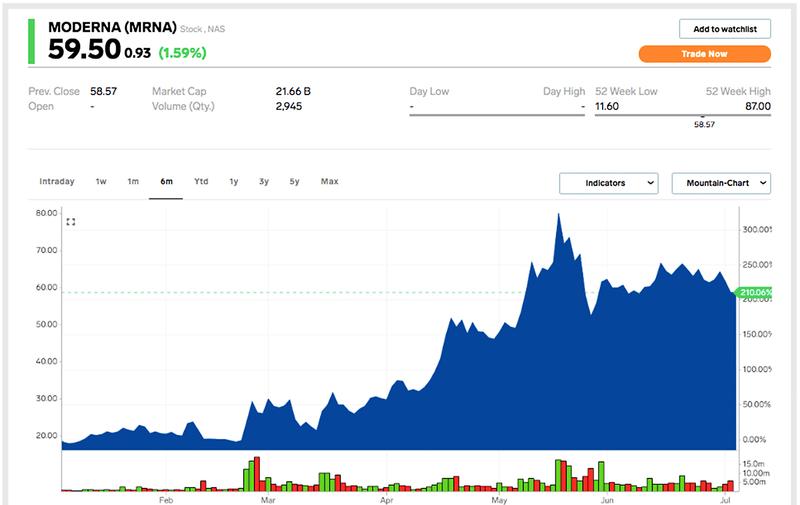
Task: Click the 80.00 y-axis label
Action: pyautogui.click(x=46, y=213)
